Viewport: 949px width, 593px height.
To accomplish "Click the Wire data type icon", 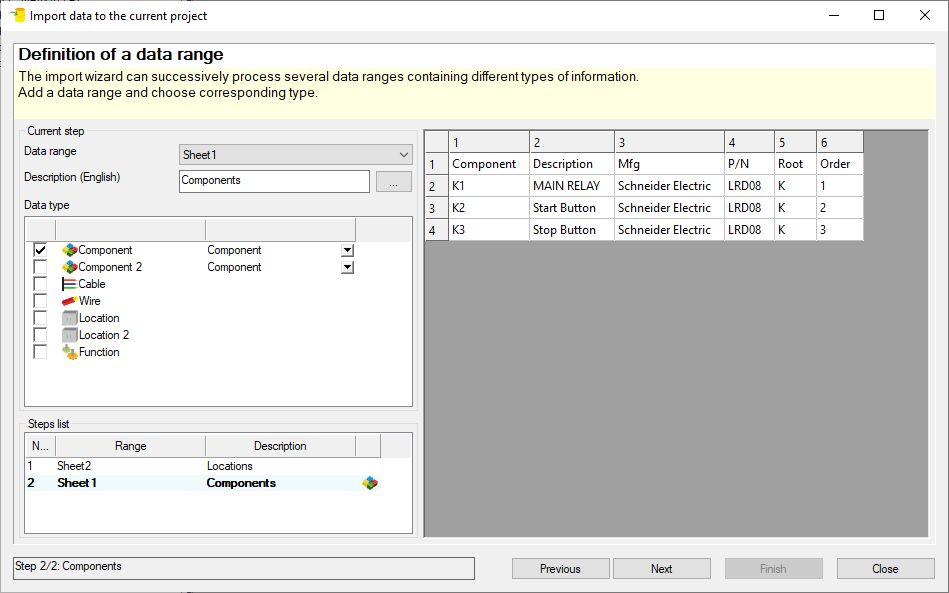I will click(x=70, y=301).
